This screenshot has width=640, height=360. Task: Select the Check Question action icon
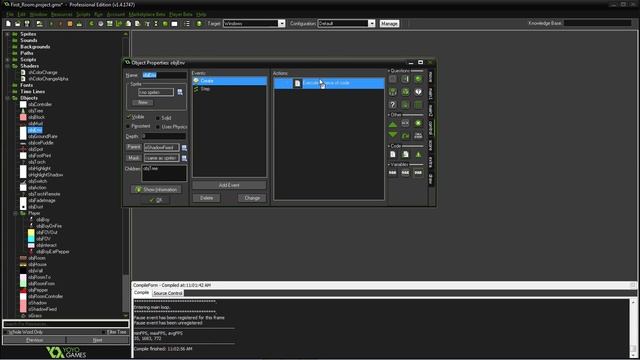tap(418, 92)
